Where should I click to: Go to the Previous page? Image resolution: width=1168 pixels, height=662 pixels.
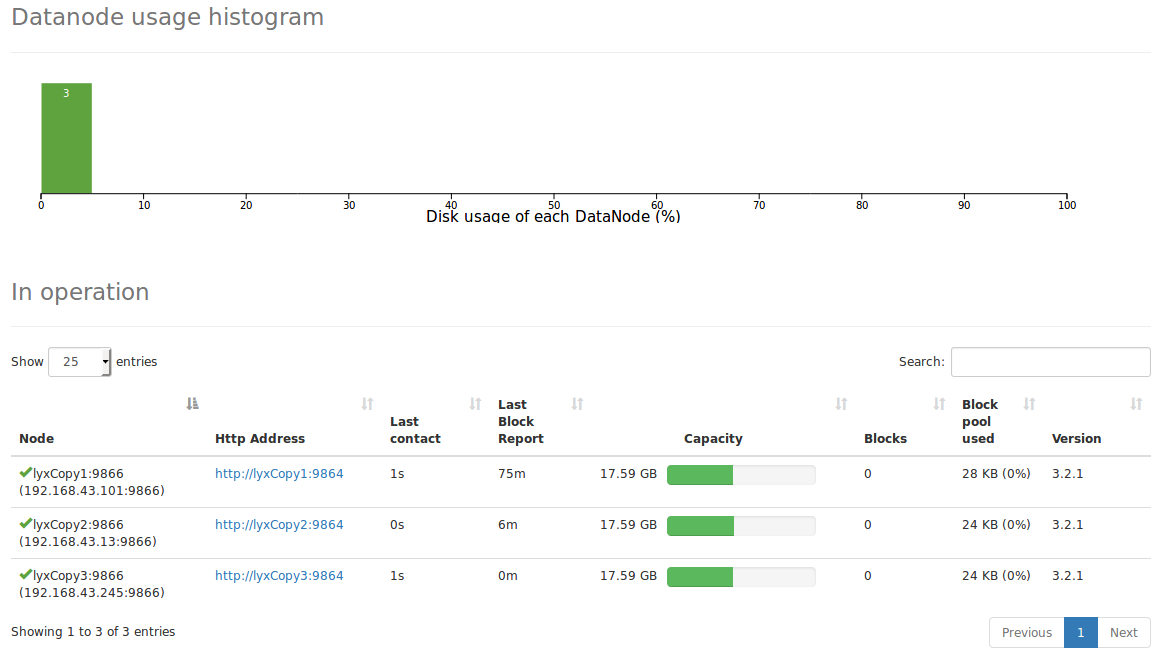[x=1026, y=633]
